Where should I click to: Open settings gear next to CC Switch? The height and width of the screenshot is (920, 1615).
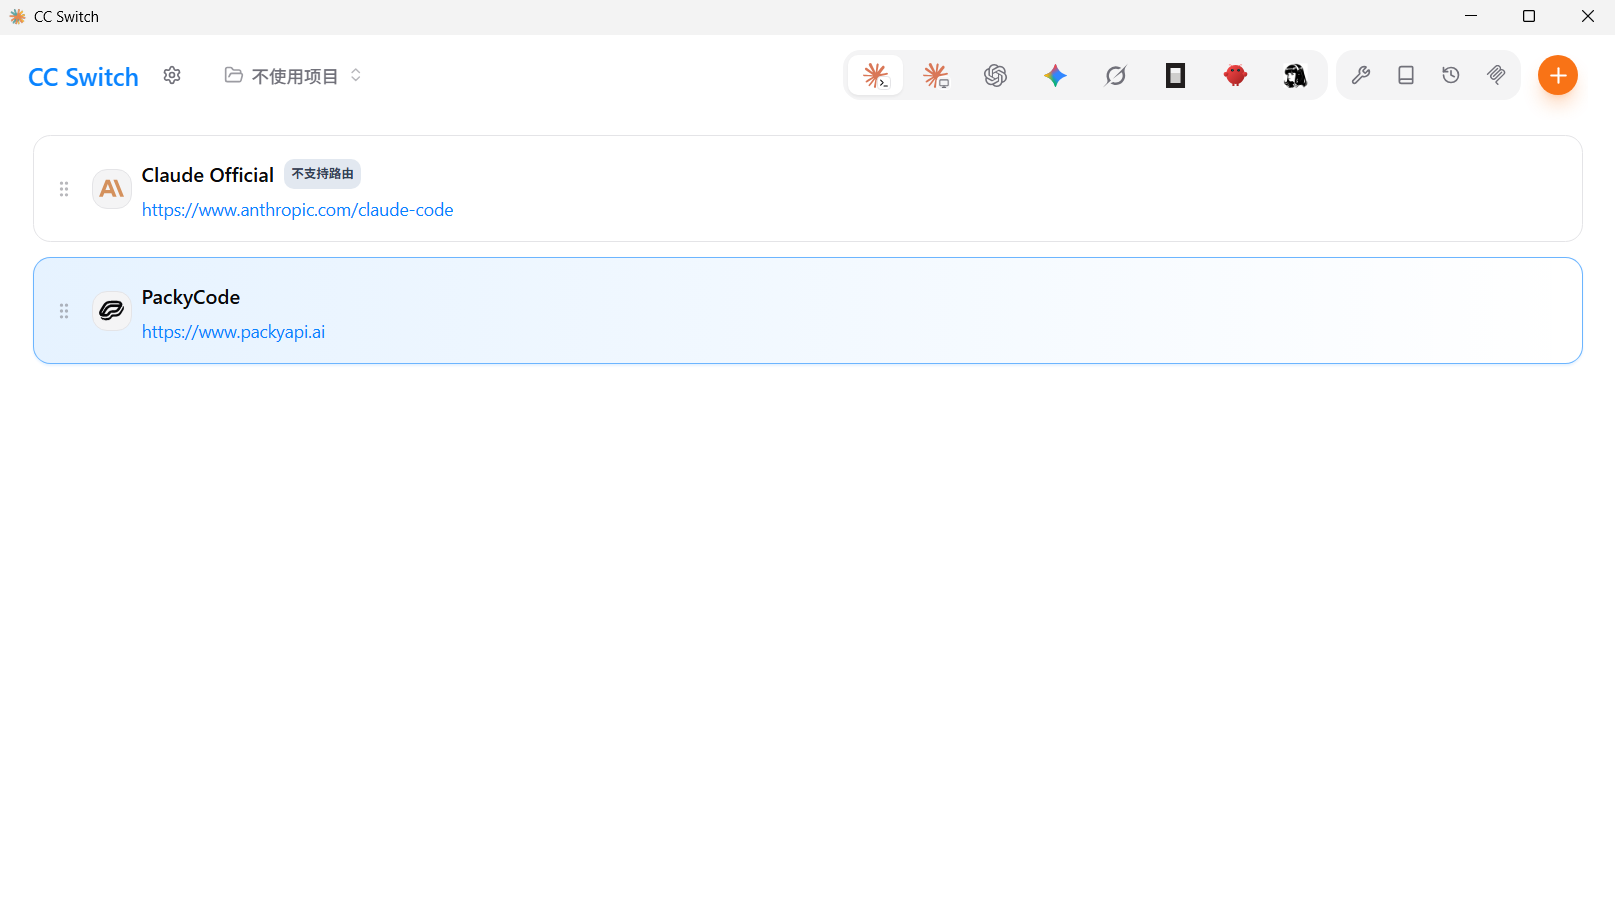[x=172, y=75]
